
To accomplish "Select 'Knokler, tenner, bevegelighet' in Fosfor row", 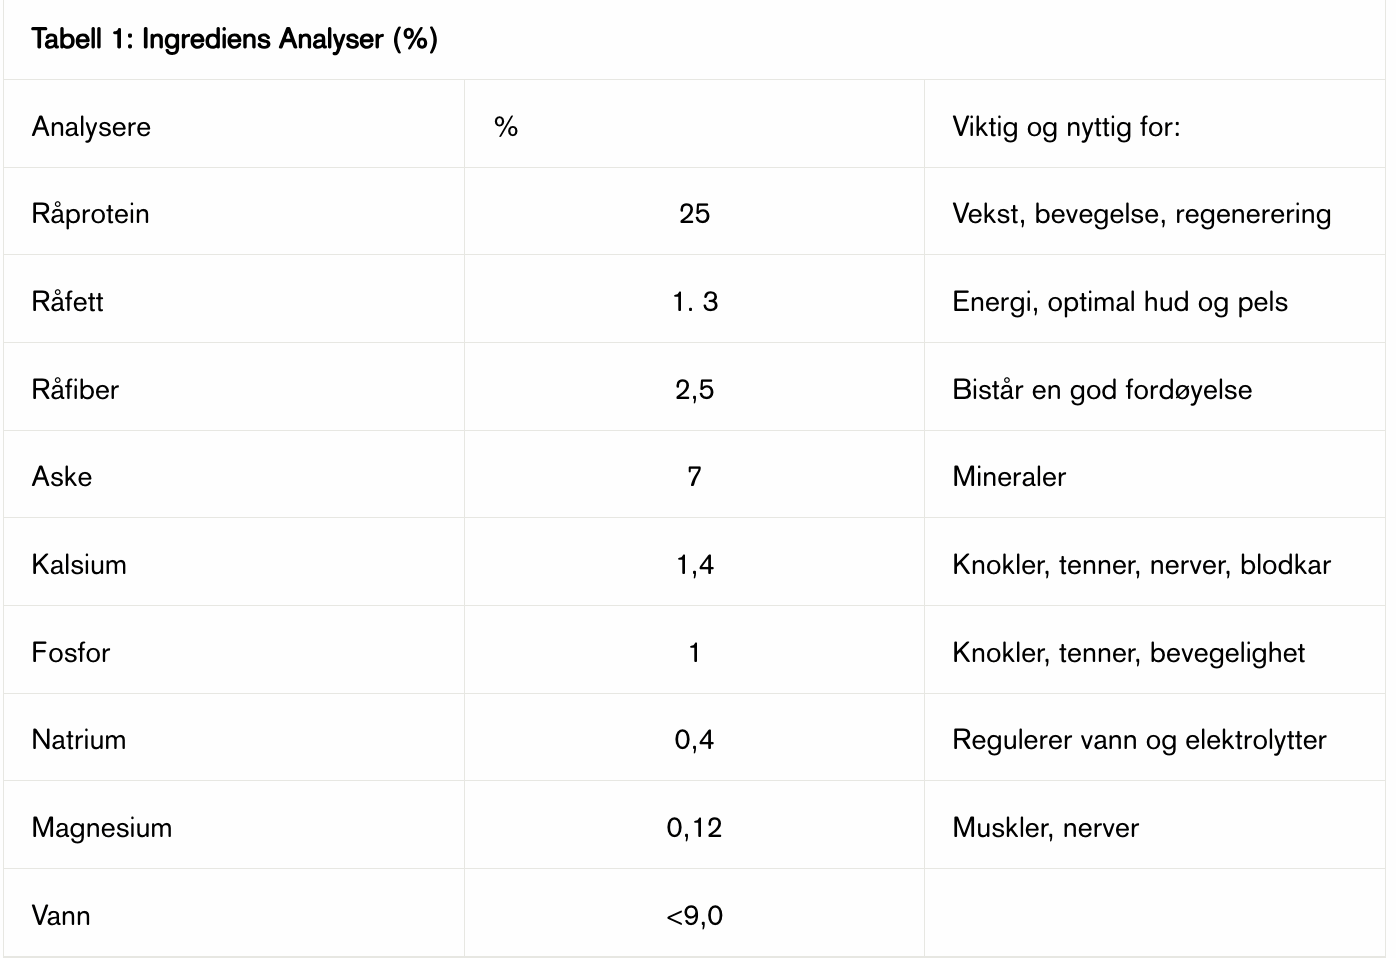I will click(x=1128, y=653).
